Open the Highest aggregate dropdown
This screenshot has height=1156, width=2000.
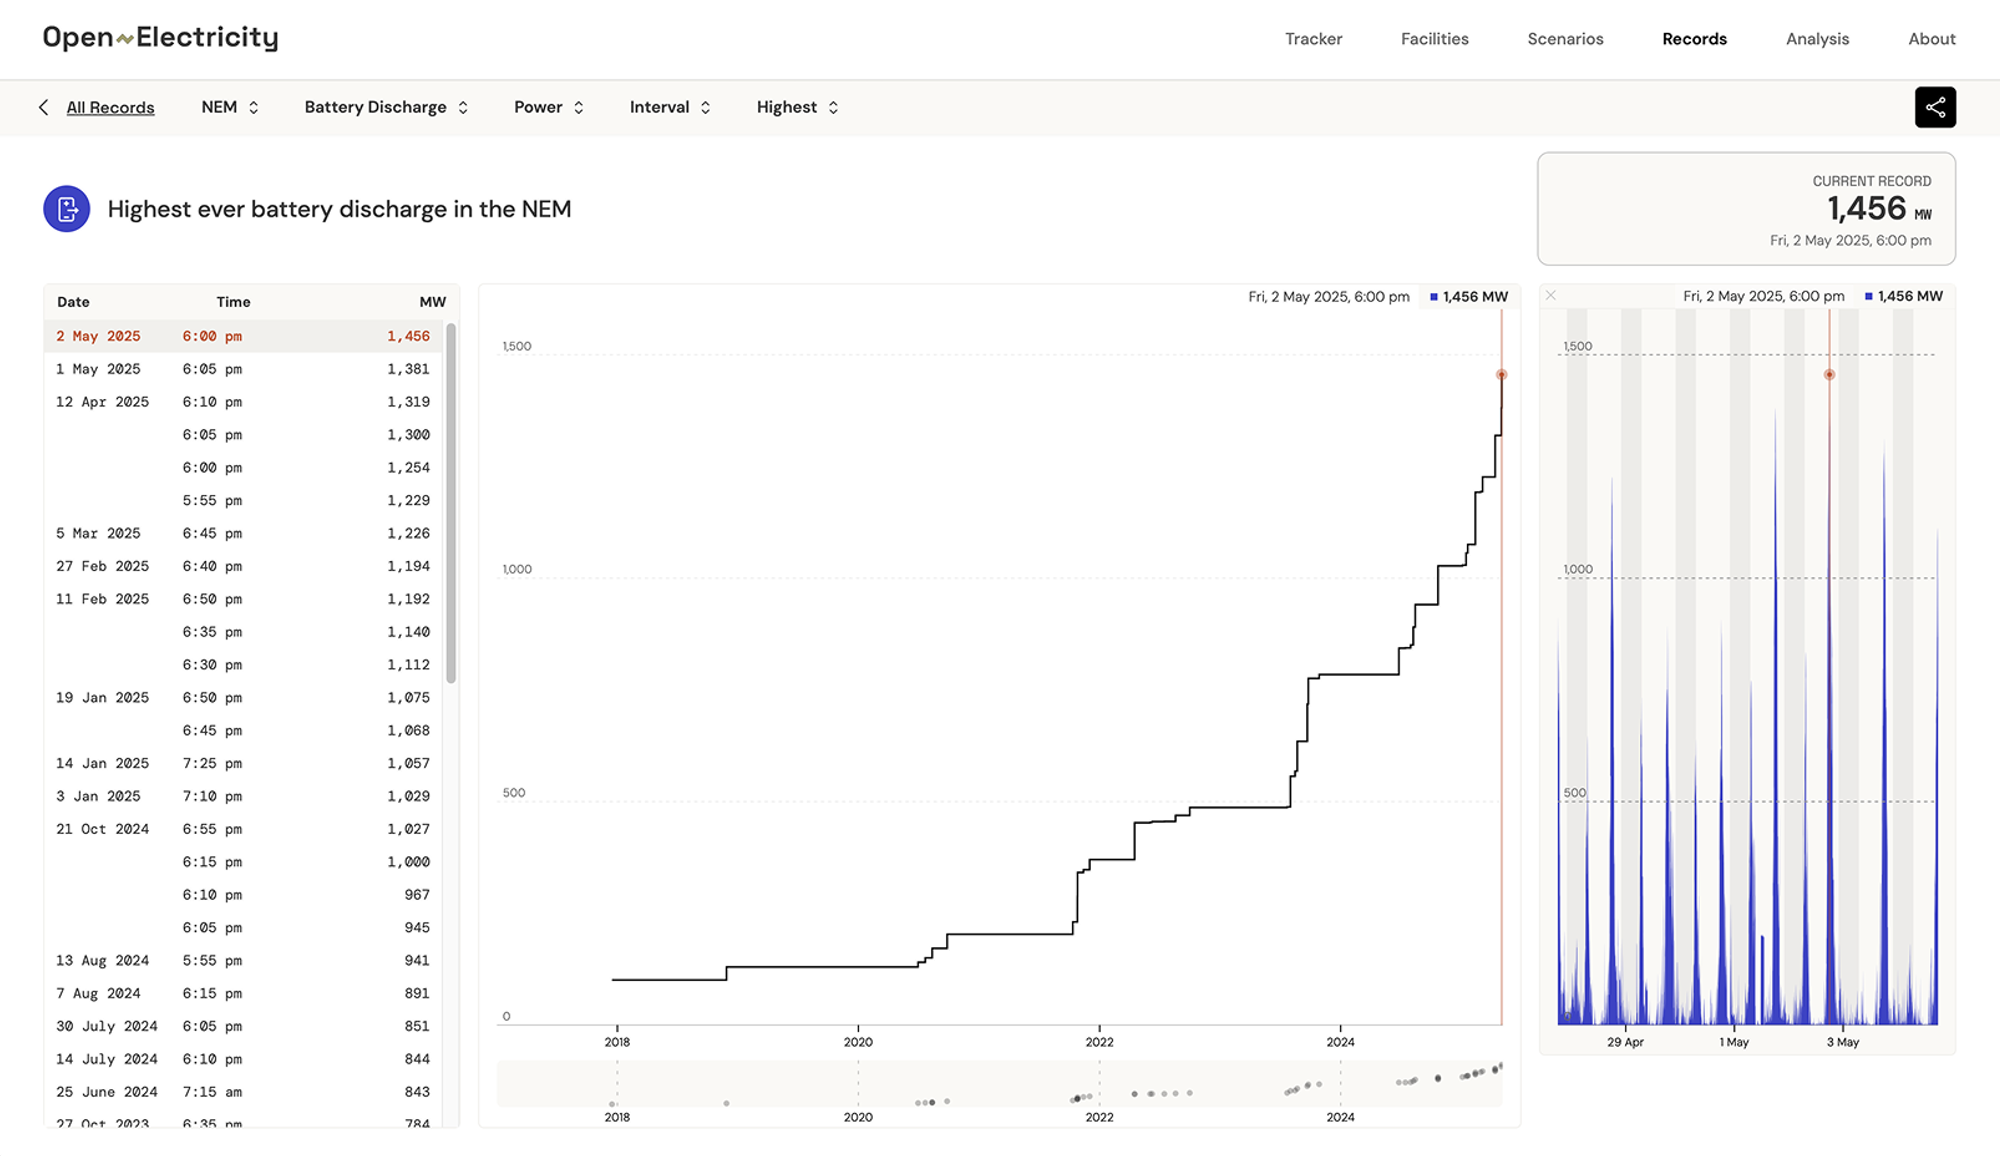[x=797, y=107]
